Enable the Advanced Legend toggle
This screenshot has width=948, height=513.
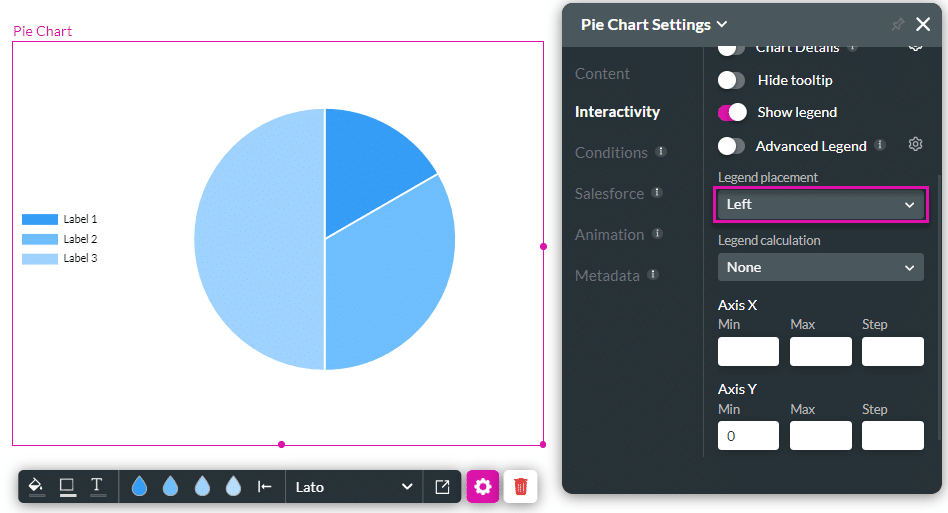point(732,146)
